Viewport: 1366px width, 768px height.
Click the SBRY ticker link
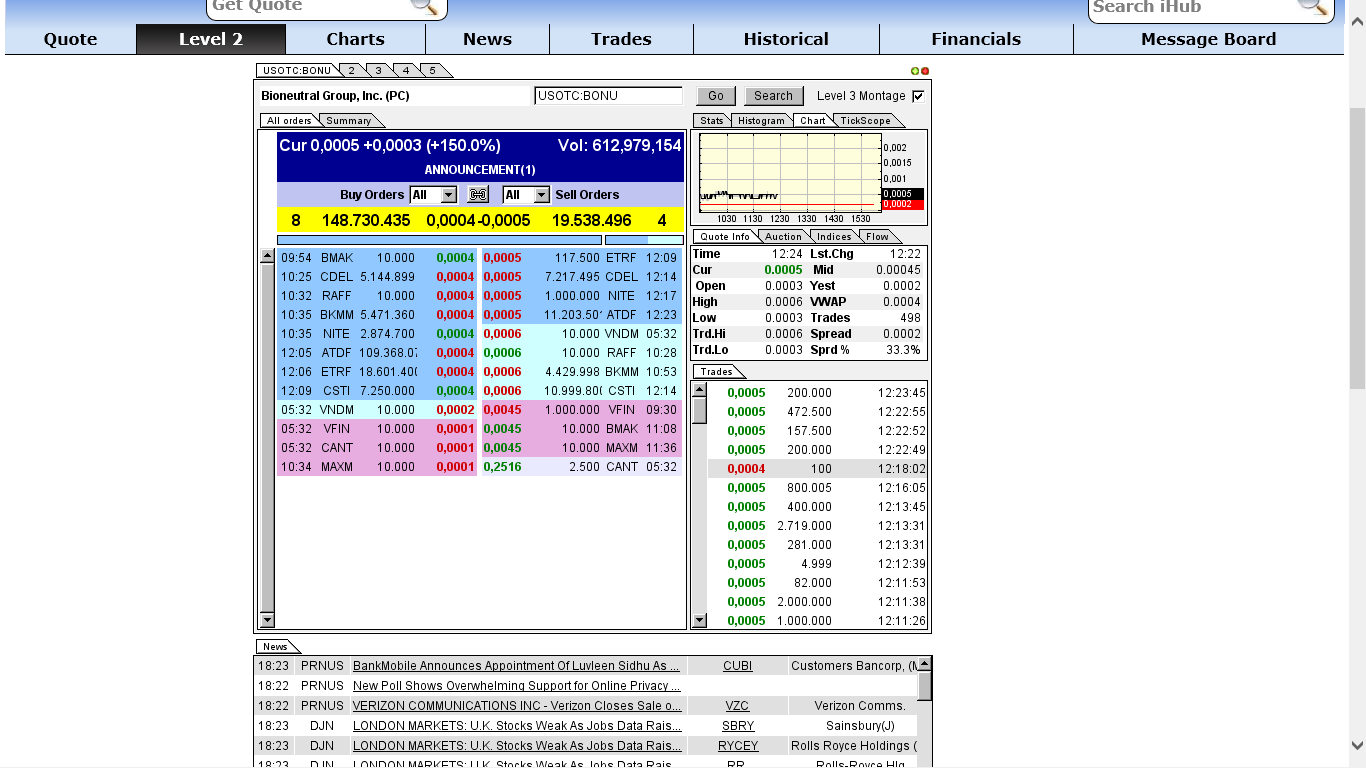coord(737,726)
